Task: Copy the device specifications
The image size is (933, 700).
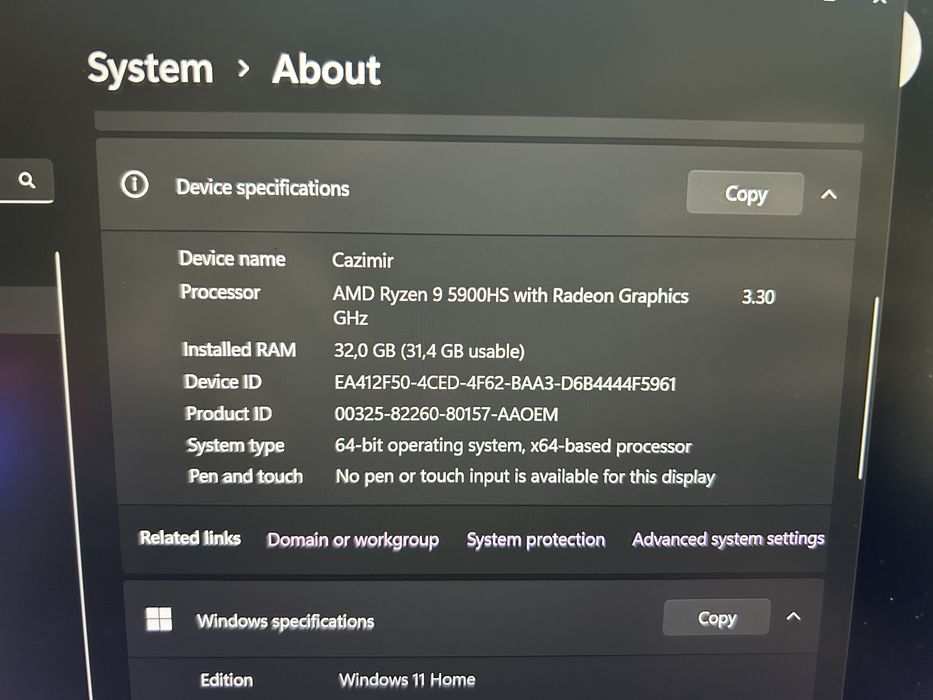Action: point(745,193)
